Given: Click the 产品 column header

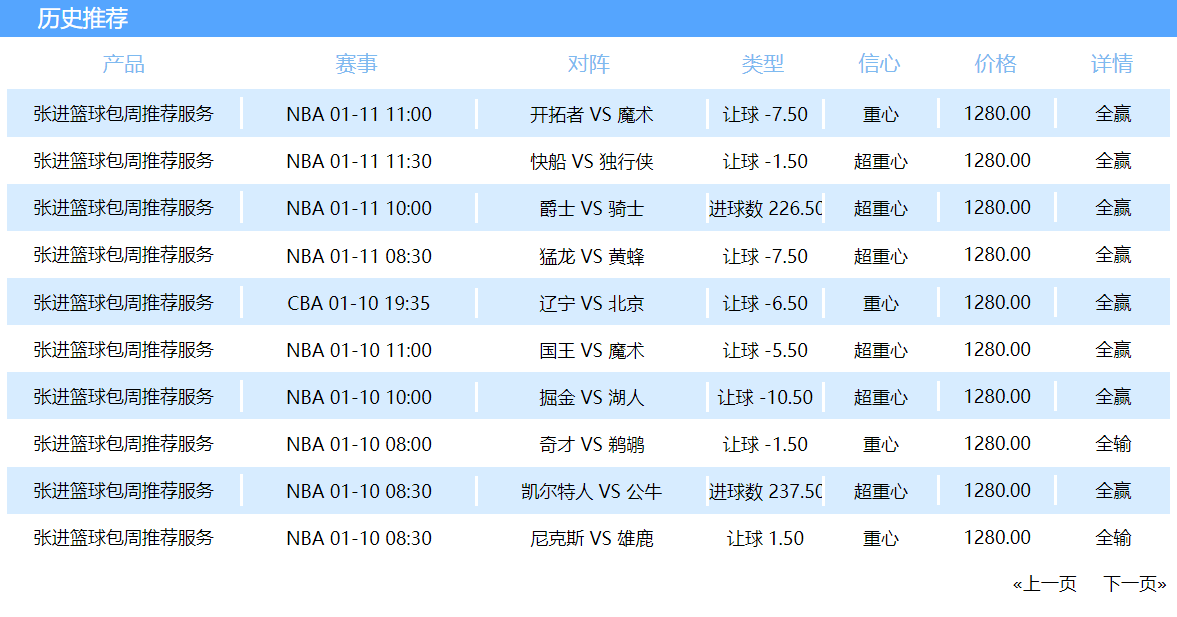Looking at the screenshot, I should [124, 64].
